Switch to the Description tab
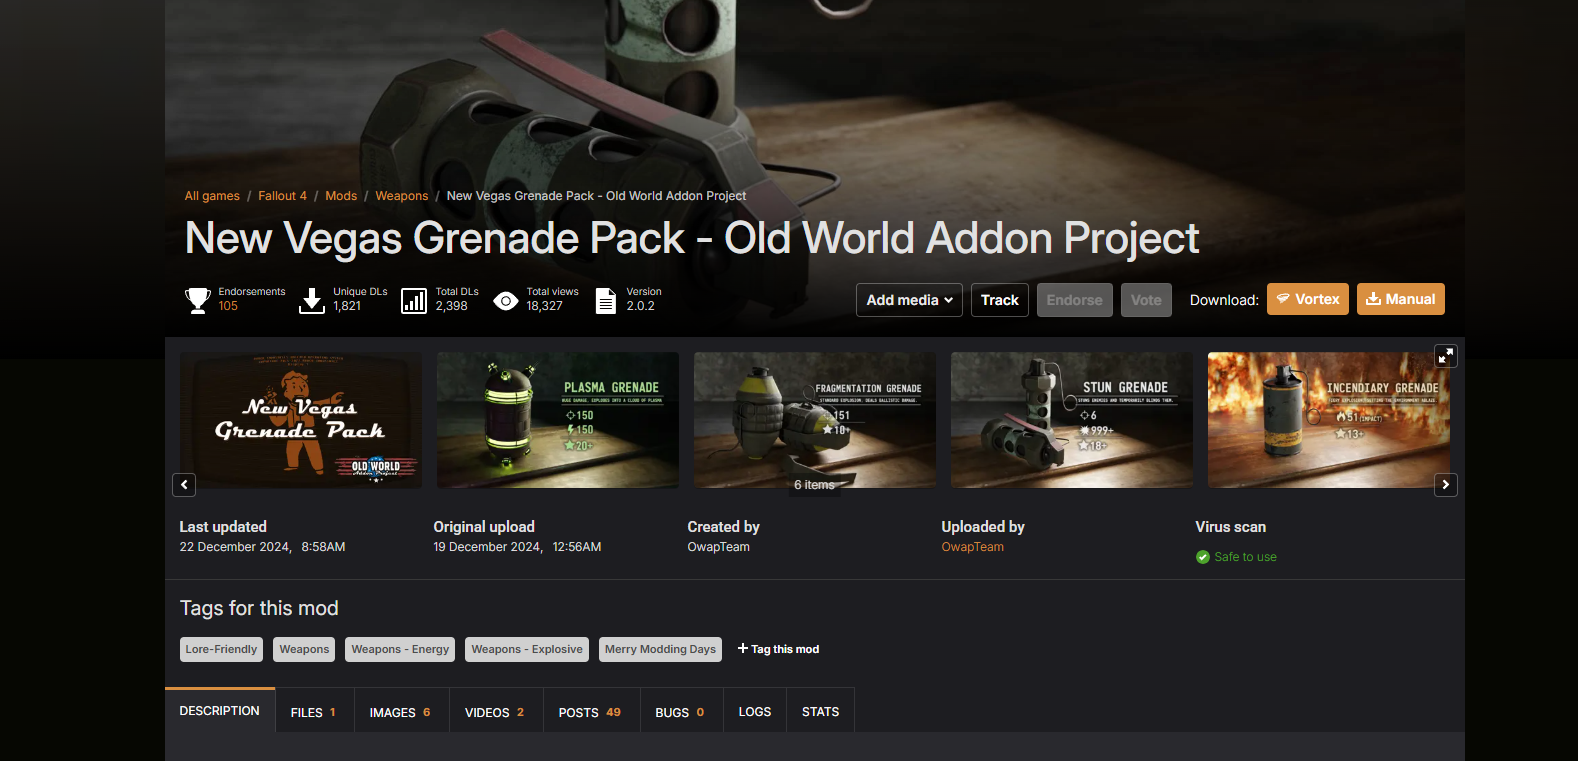The image size is (1578, 761). [220, 710]
